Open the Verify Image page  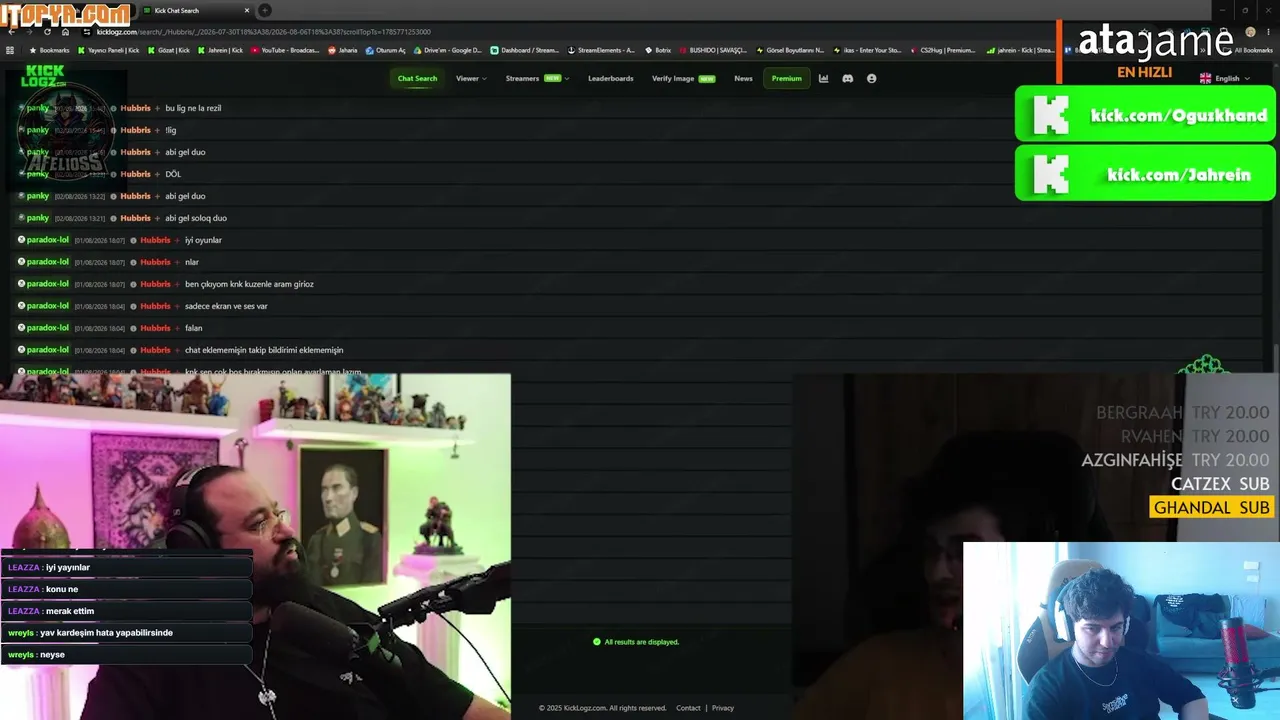683,78
